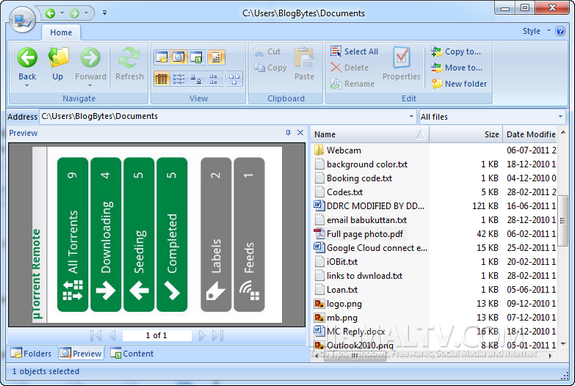
Task: Click the green Back arrow icon
Action: point(27,58)
